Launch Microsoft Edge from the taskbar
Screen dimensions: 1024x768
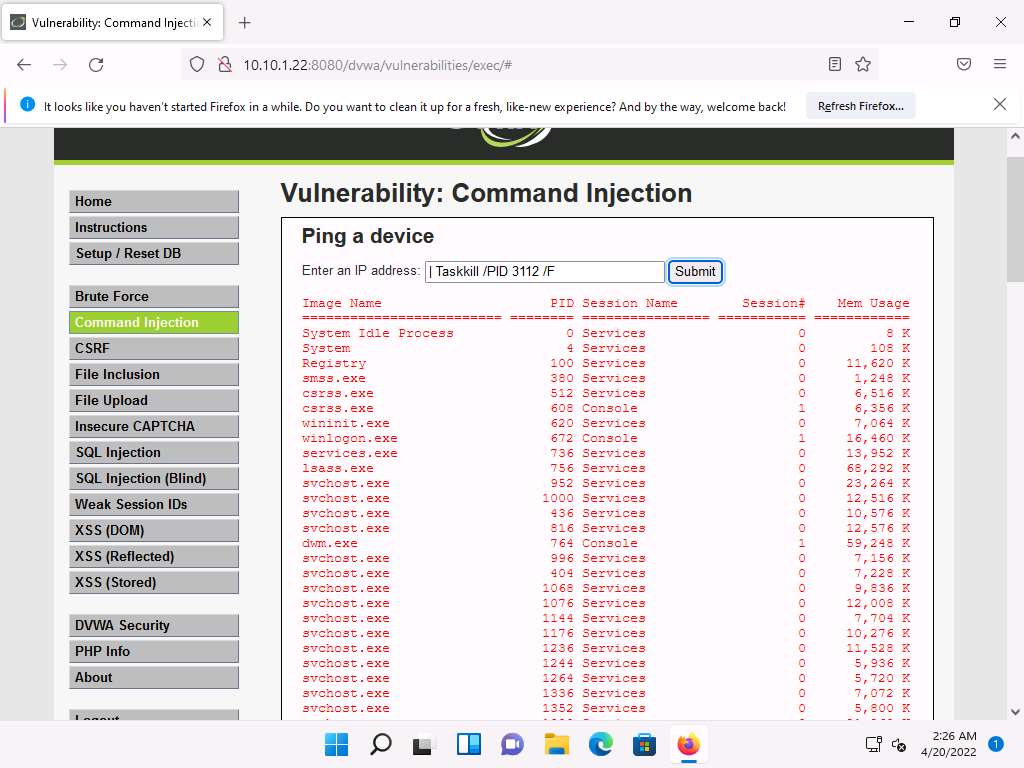coord(600,745)
